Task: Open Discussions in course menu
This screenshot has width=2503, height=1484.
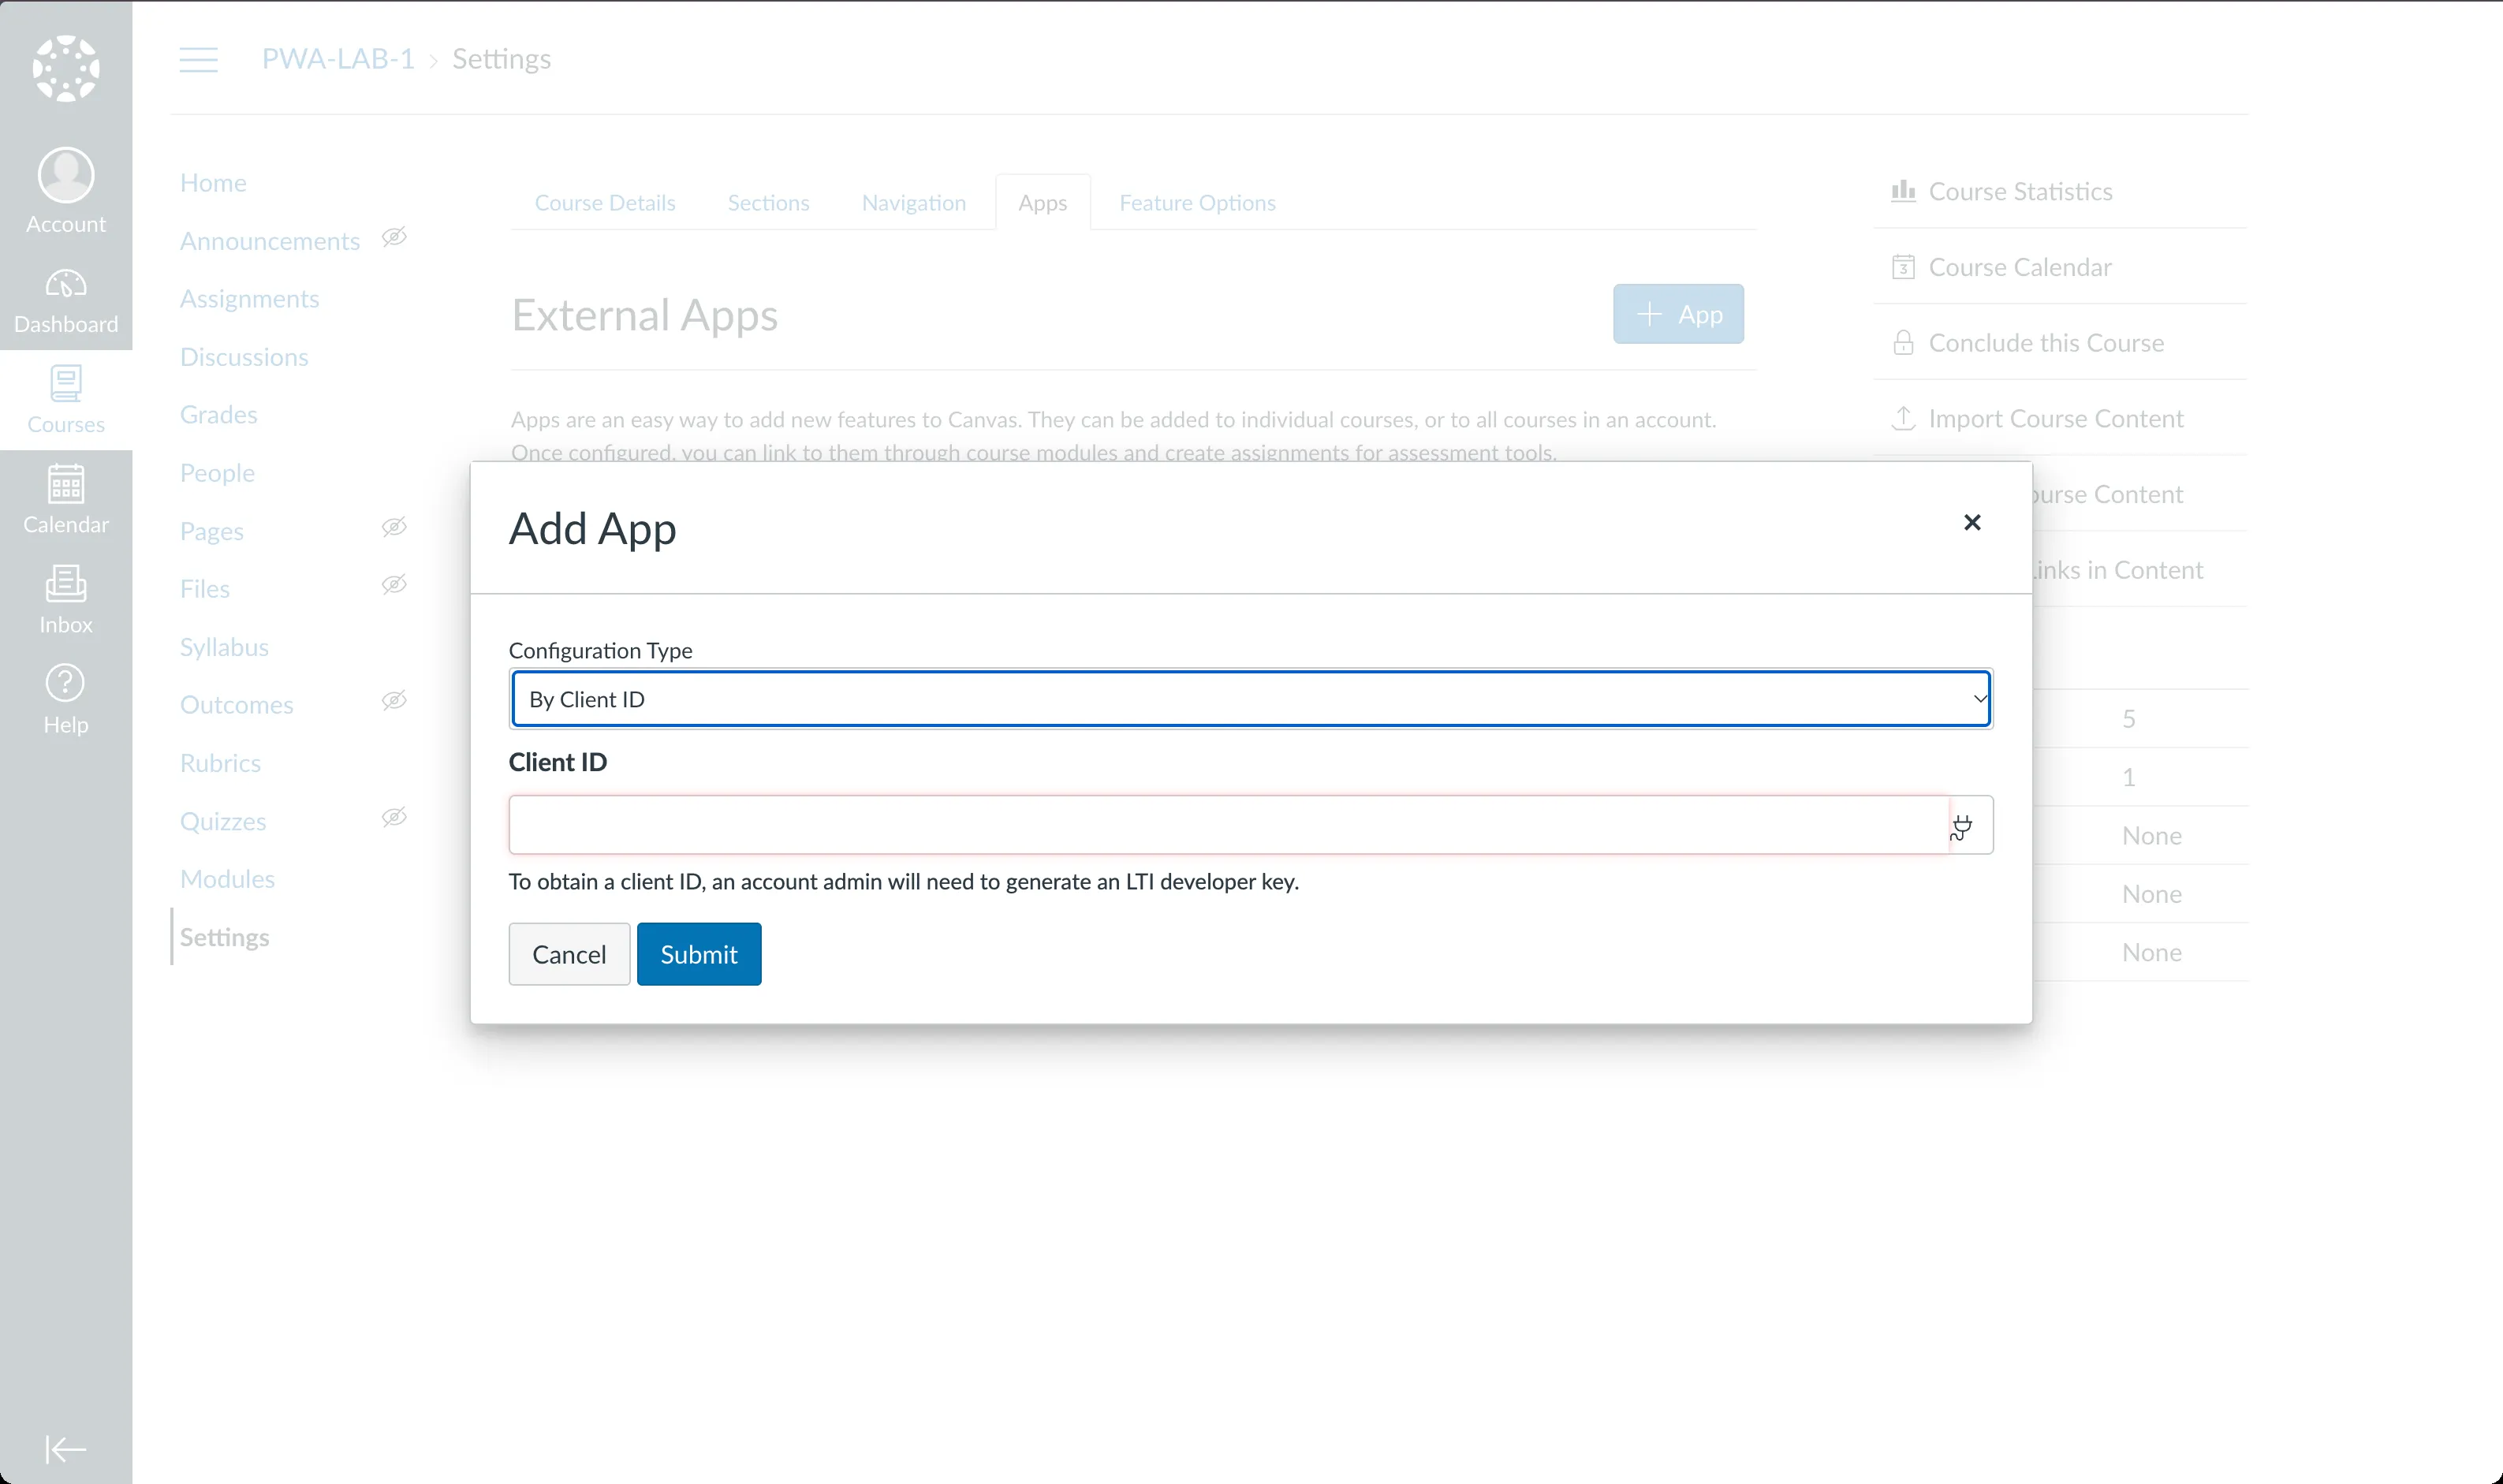Action: click(x=244, y=357)
